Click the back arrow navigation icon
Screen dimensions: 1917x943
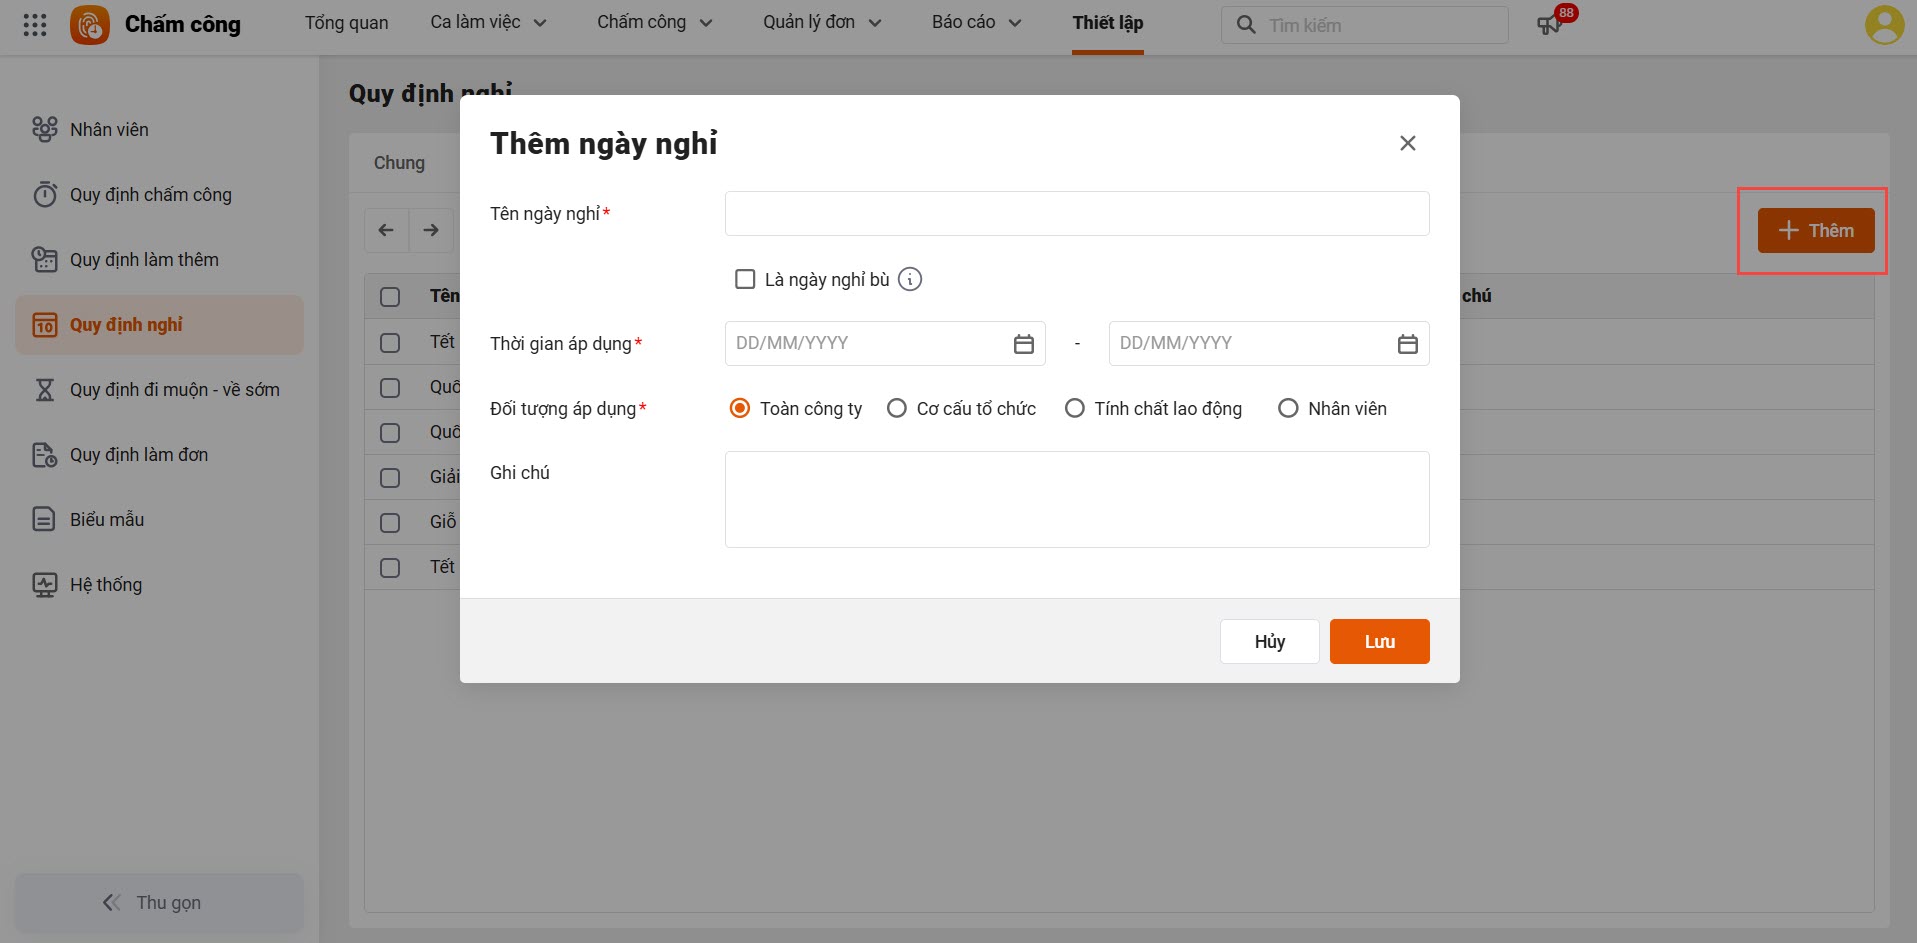tap(386, 230)
